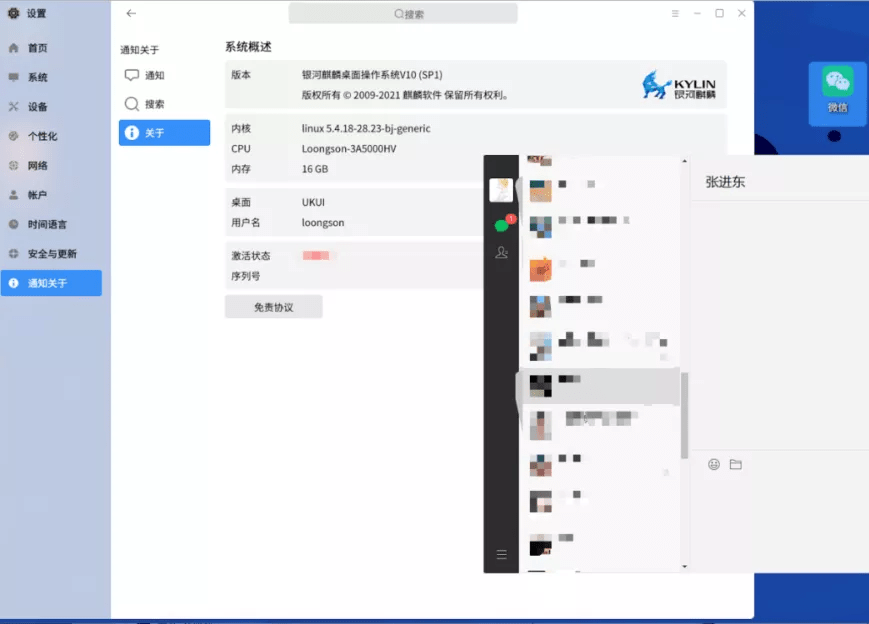
Task: Select the 关于 sub-page
Action: pos(164,133)
